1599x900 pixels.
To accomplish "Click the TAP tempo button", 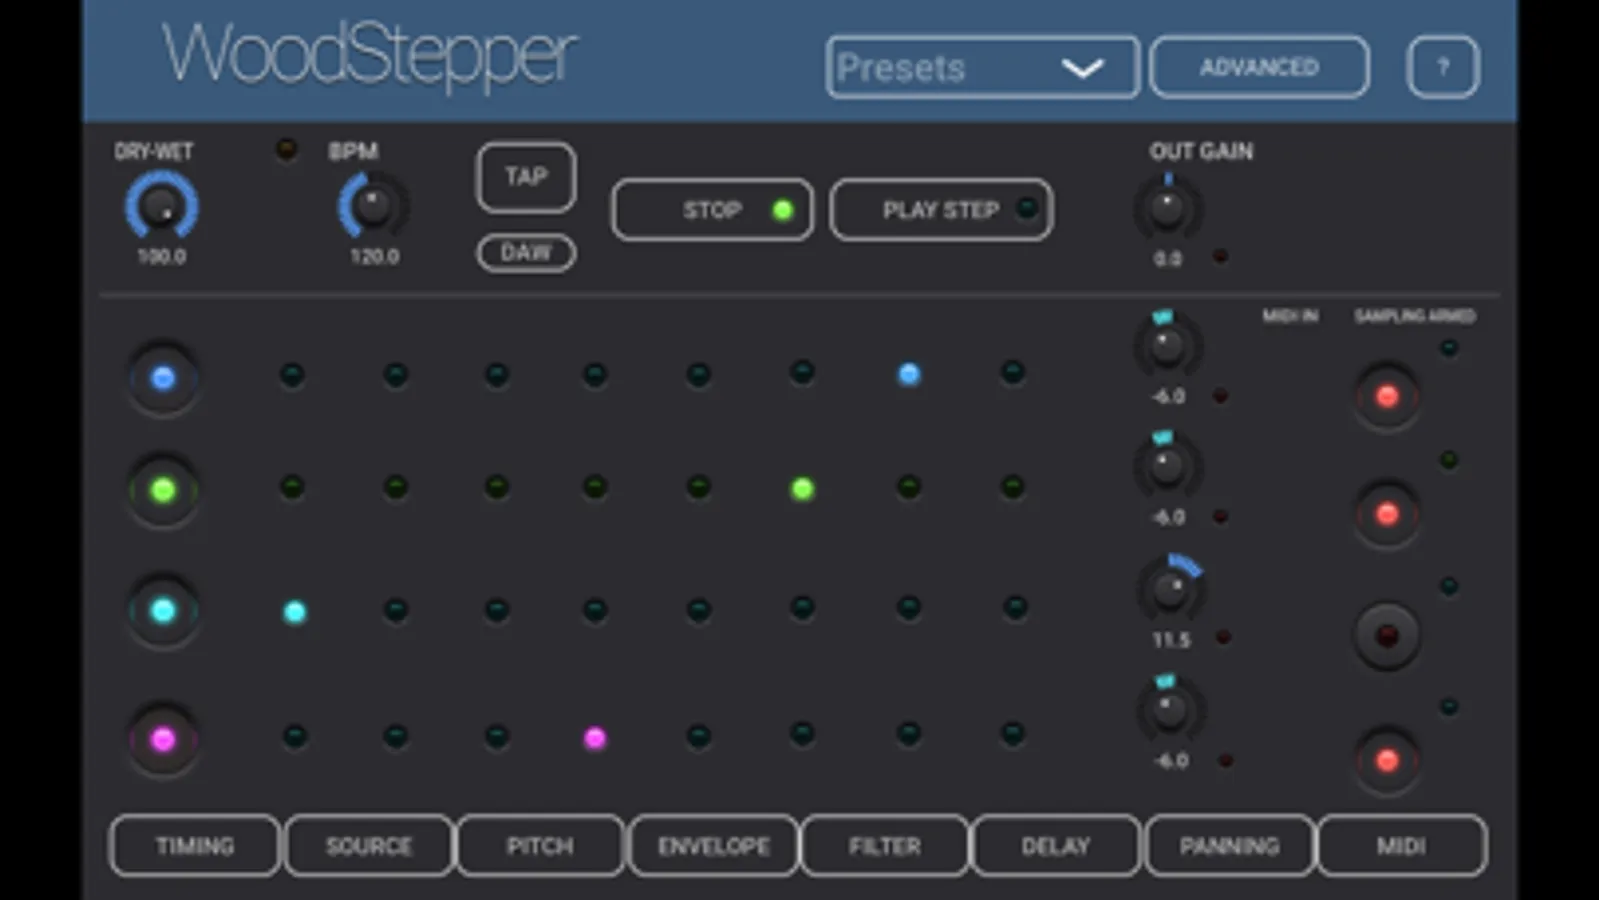I will pos(526,177).
